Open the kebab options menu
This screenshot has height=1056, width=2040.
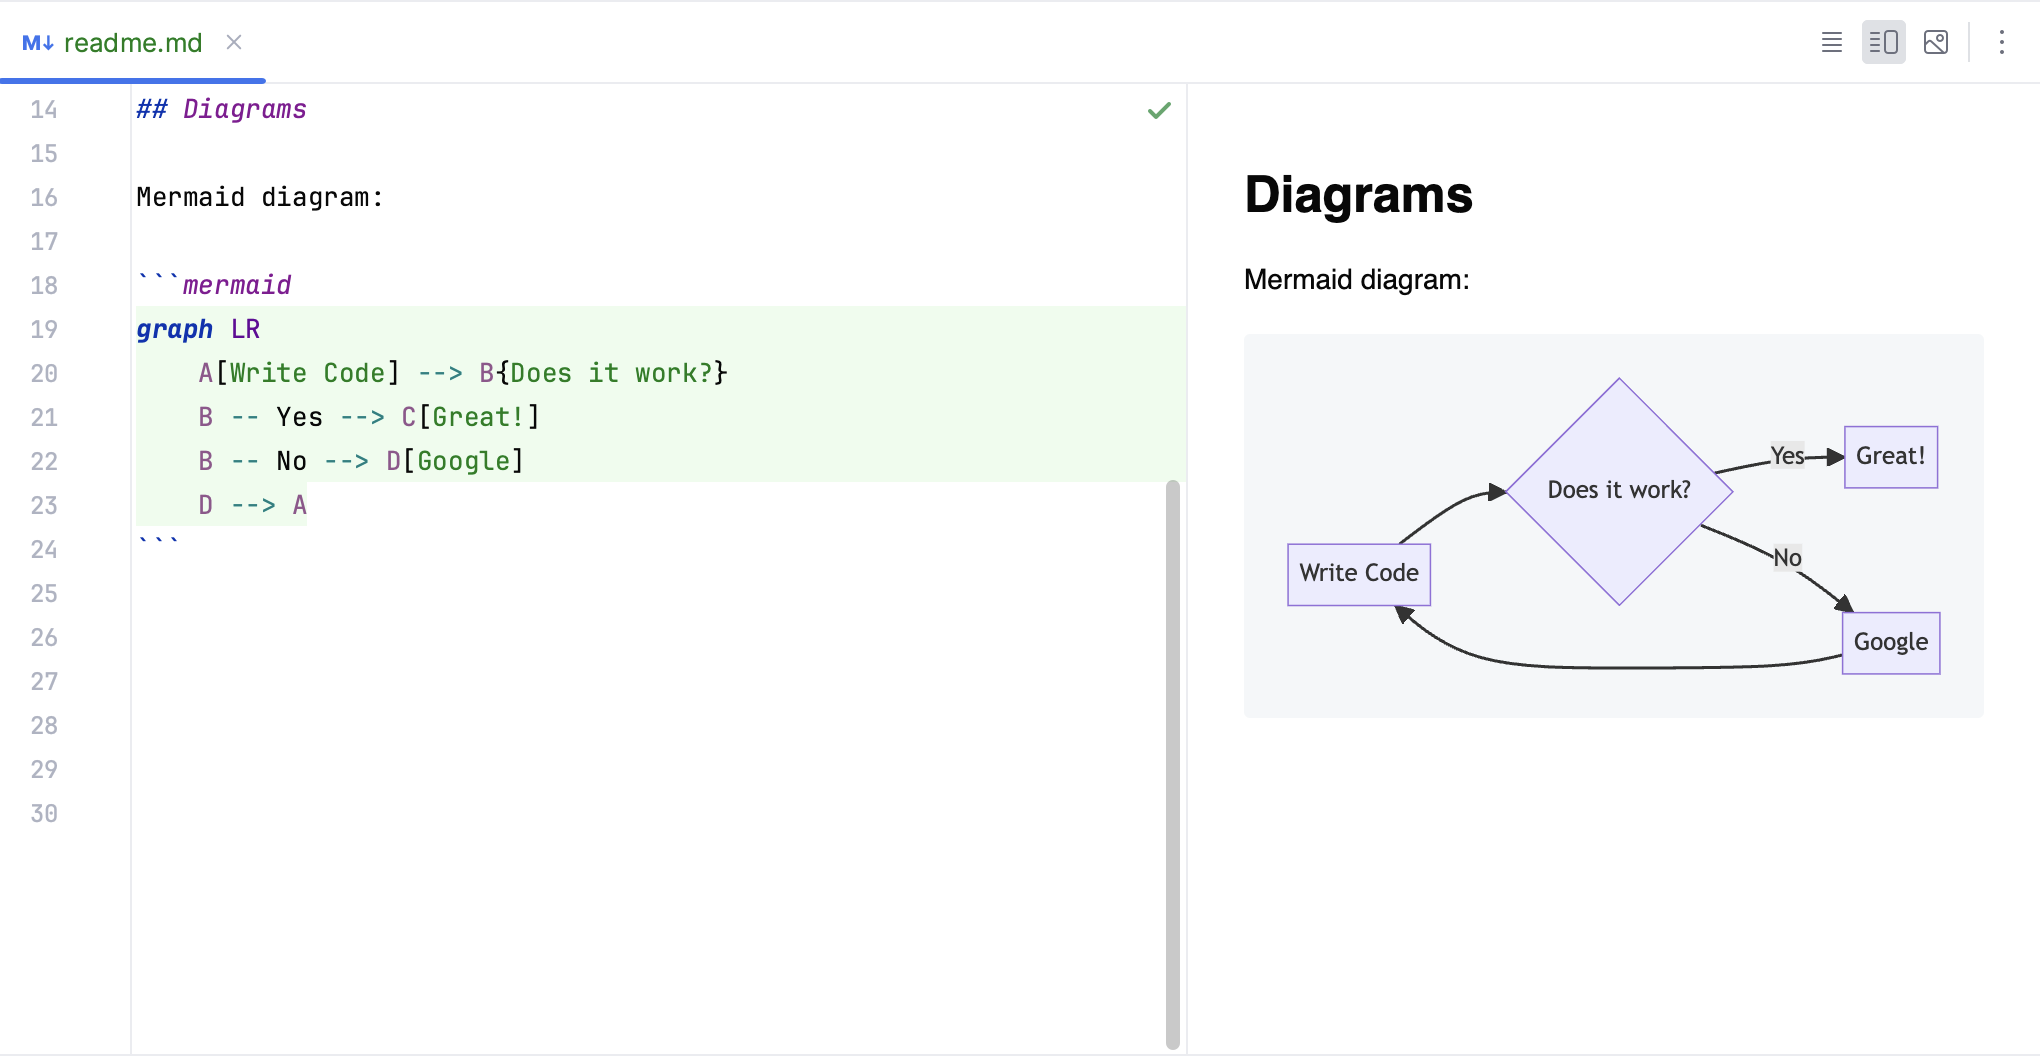tap(2001, 42)
